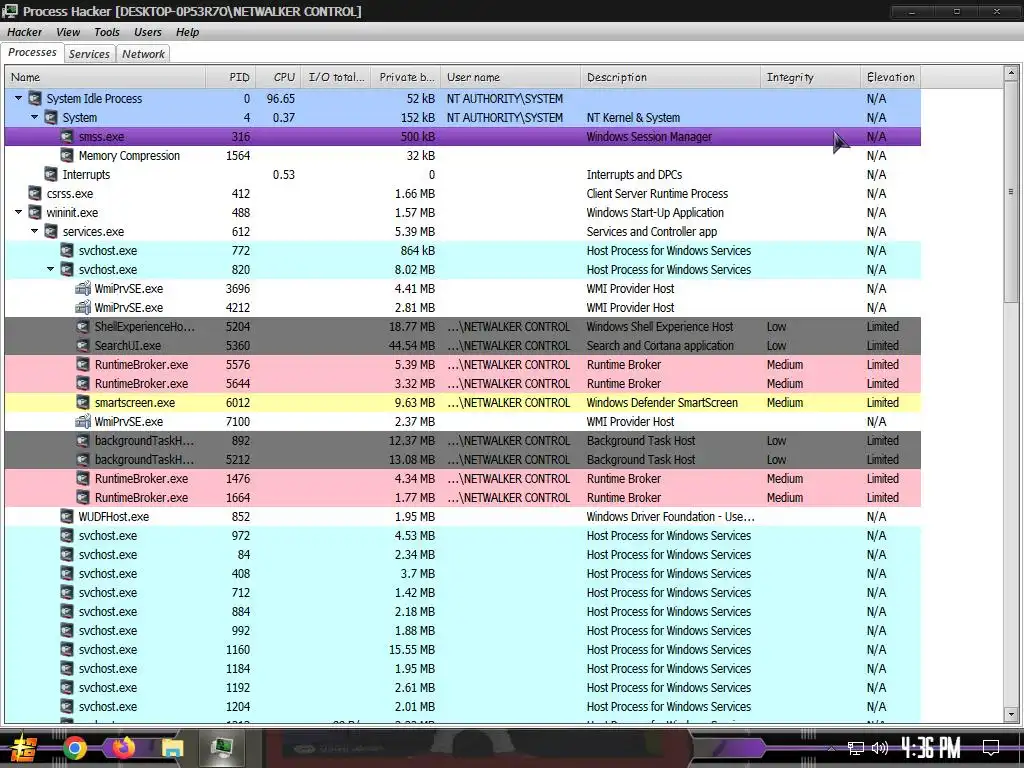
Task: Click the vertical scrollbar thumb
Action: [1011, 192]
